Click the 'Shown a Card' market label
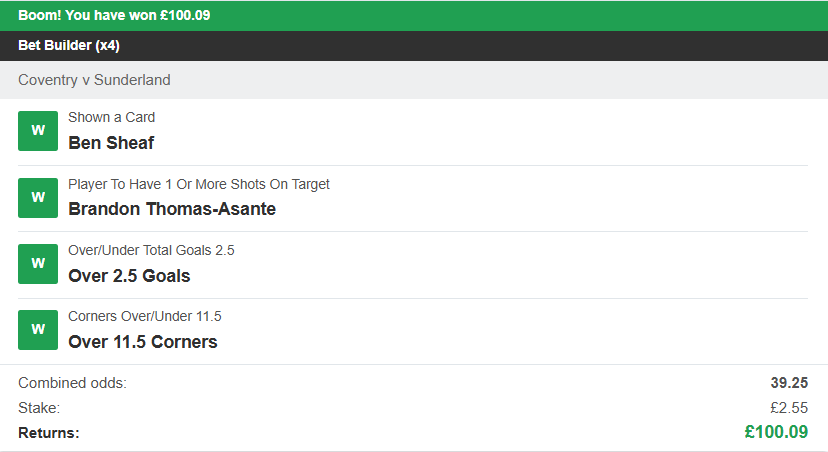The width and height of the screenshot is (828, 452). 111,117
